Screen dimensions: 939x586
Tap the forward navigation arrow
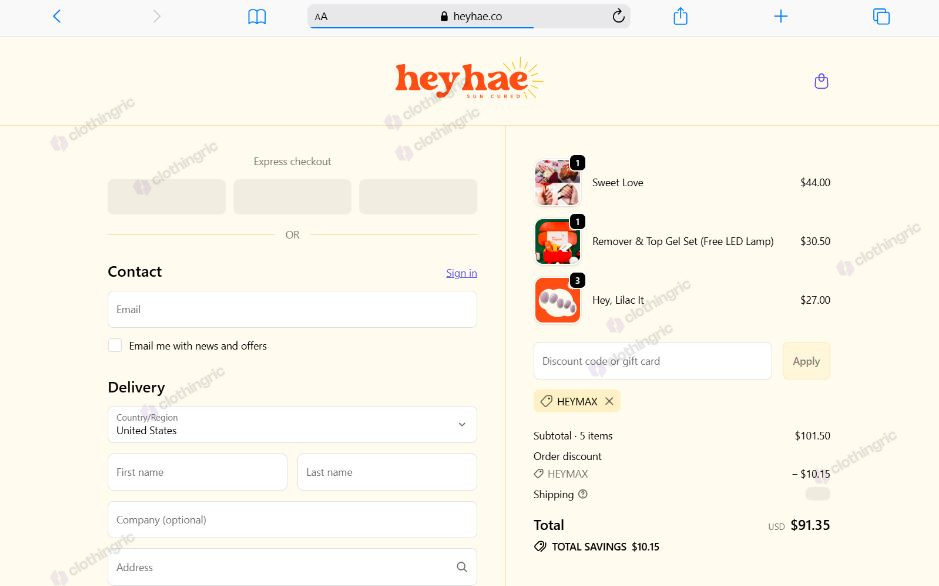(157, 16)
